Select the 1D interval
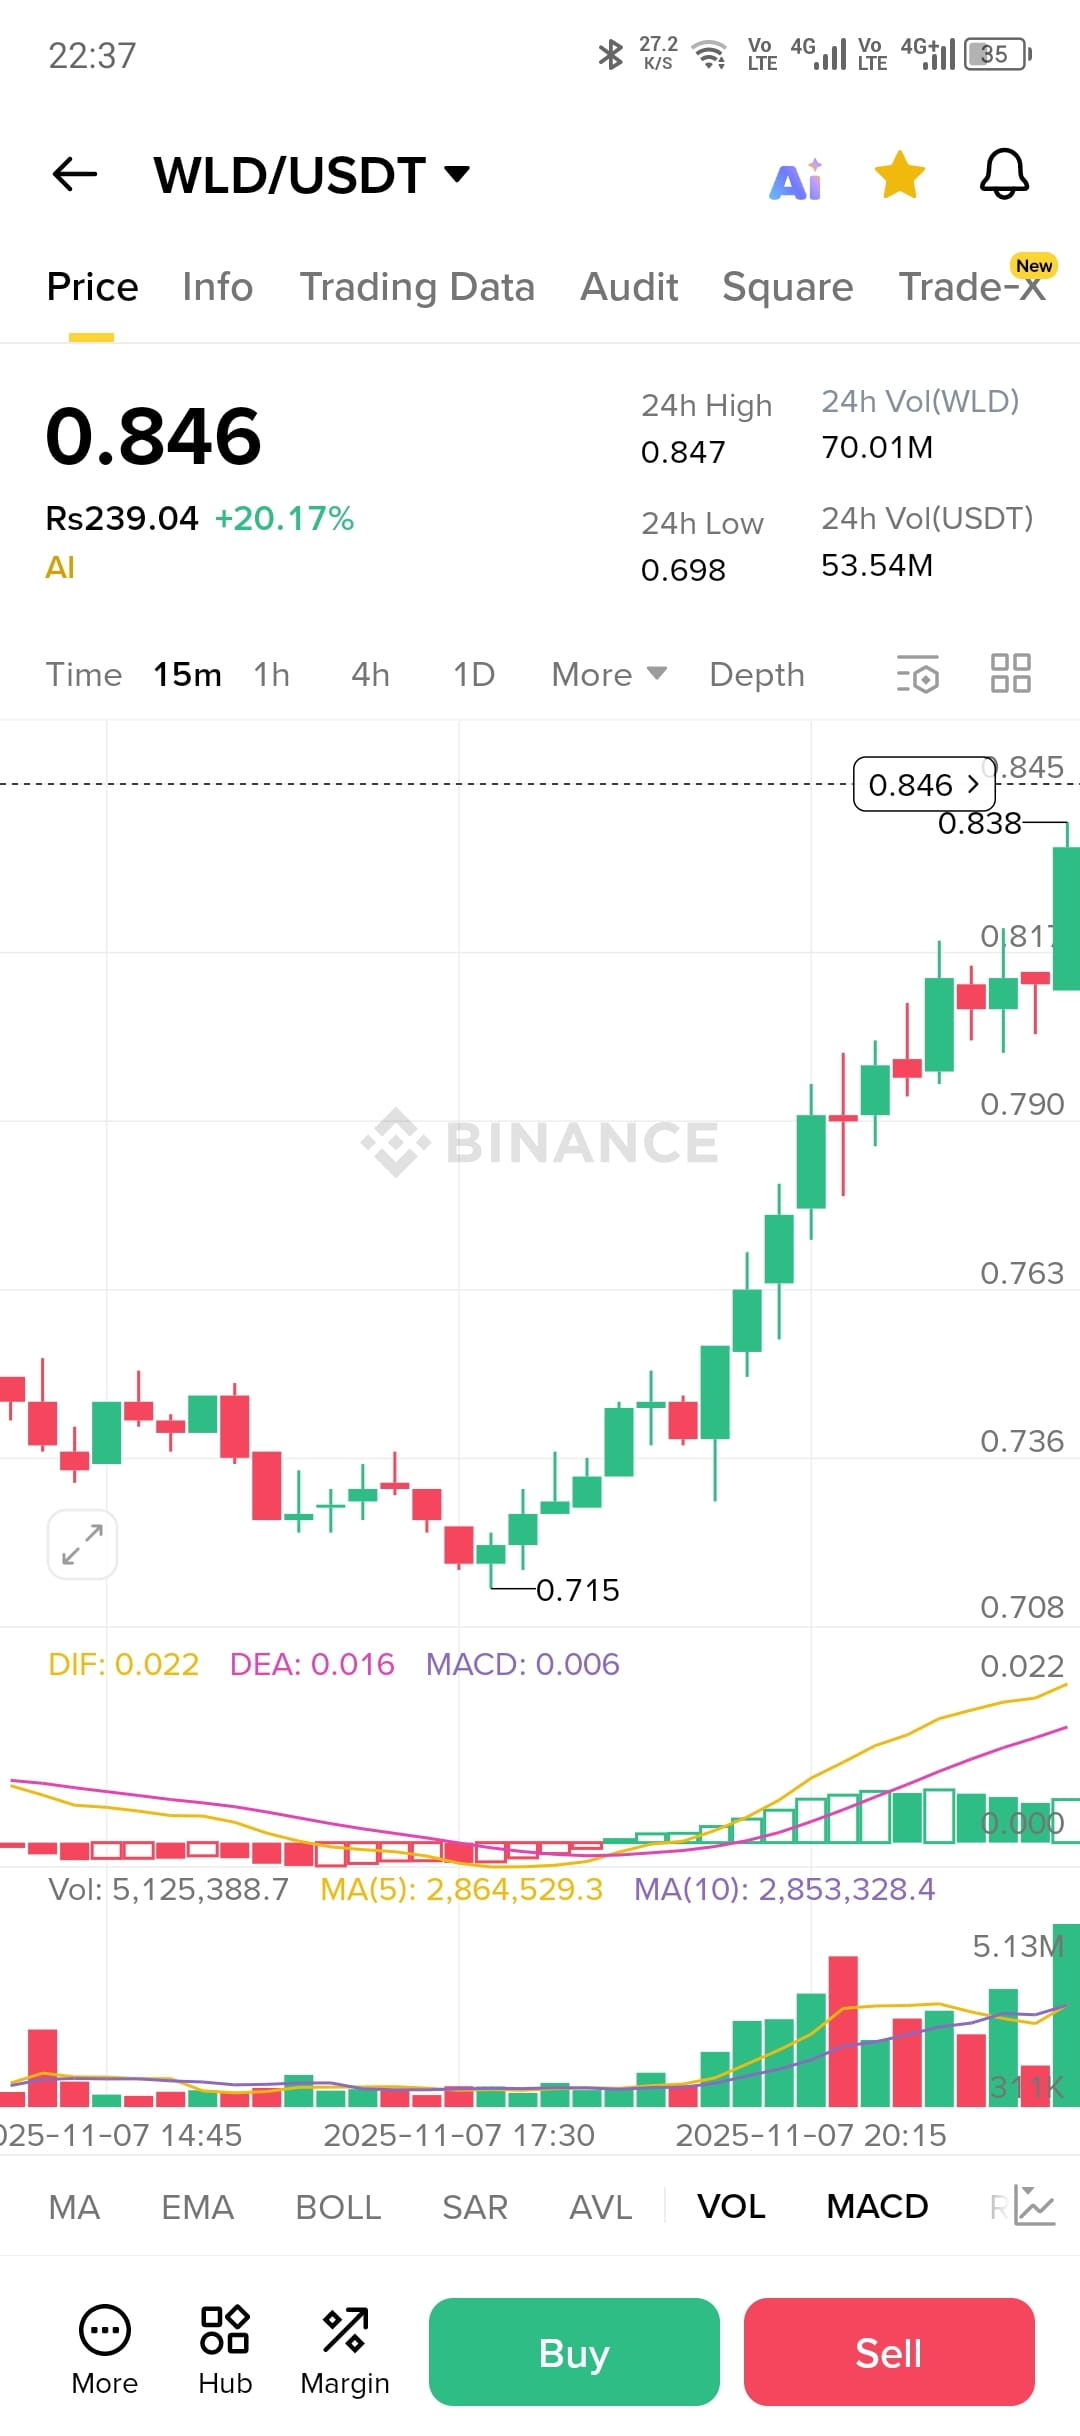1080x2436 pixels. 474,675
